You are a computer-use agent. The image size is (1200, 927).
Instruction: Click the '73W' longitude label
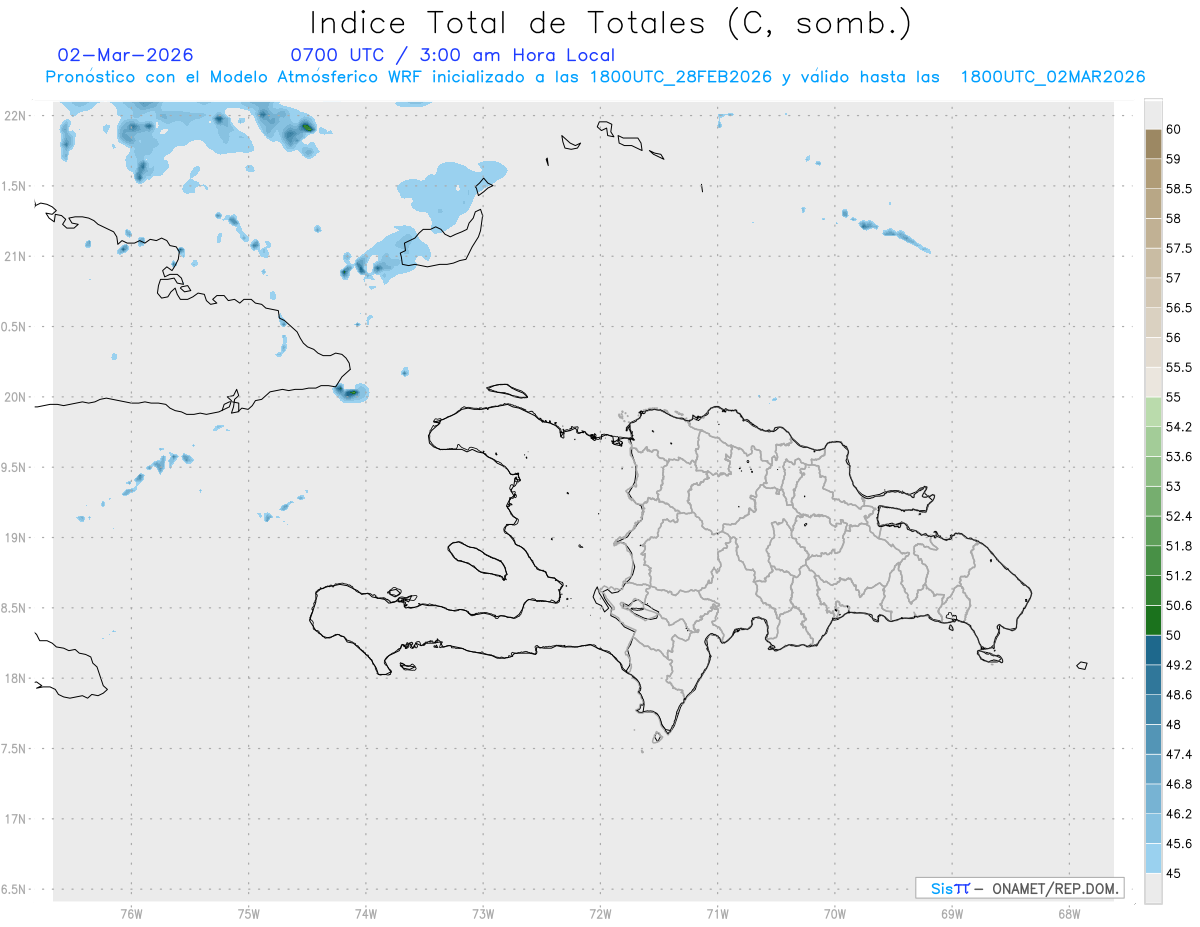(x=483, y=914)
